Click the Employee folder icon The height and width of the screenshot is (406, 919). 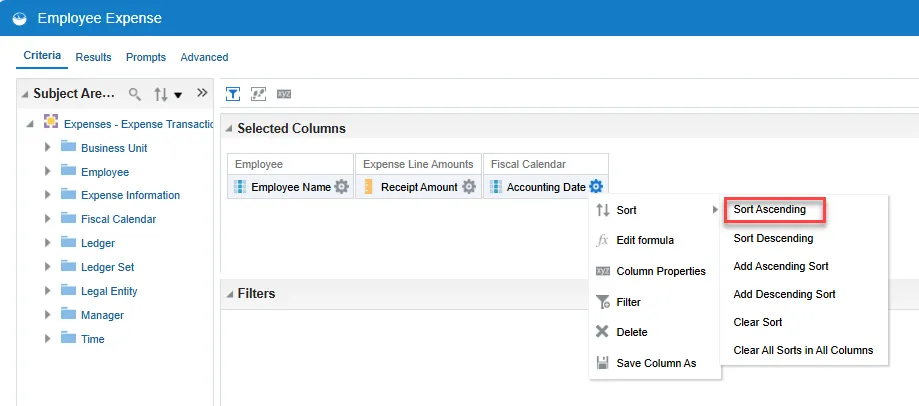(69, 170)
